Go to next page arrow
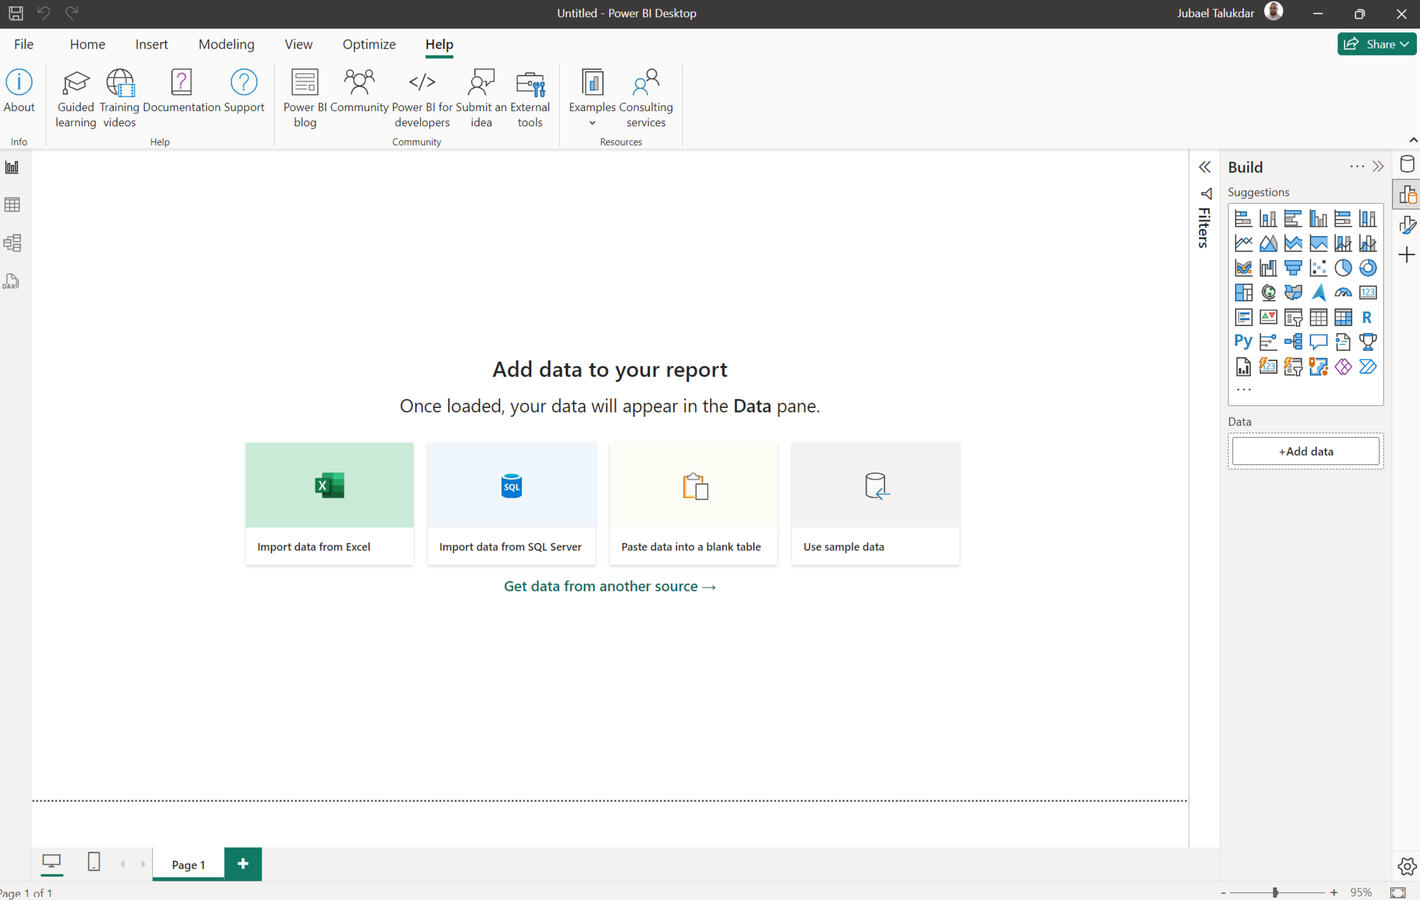The height and width of the screenshot is (900, 1420). point(143,864)
